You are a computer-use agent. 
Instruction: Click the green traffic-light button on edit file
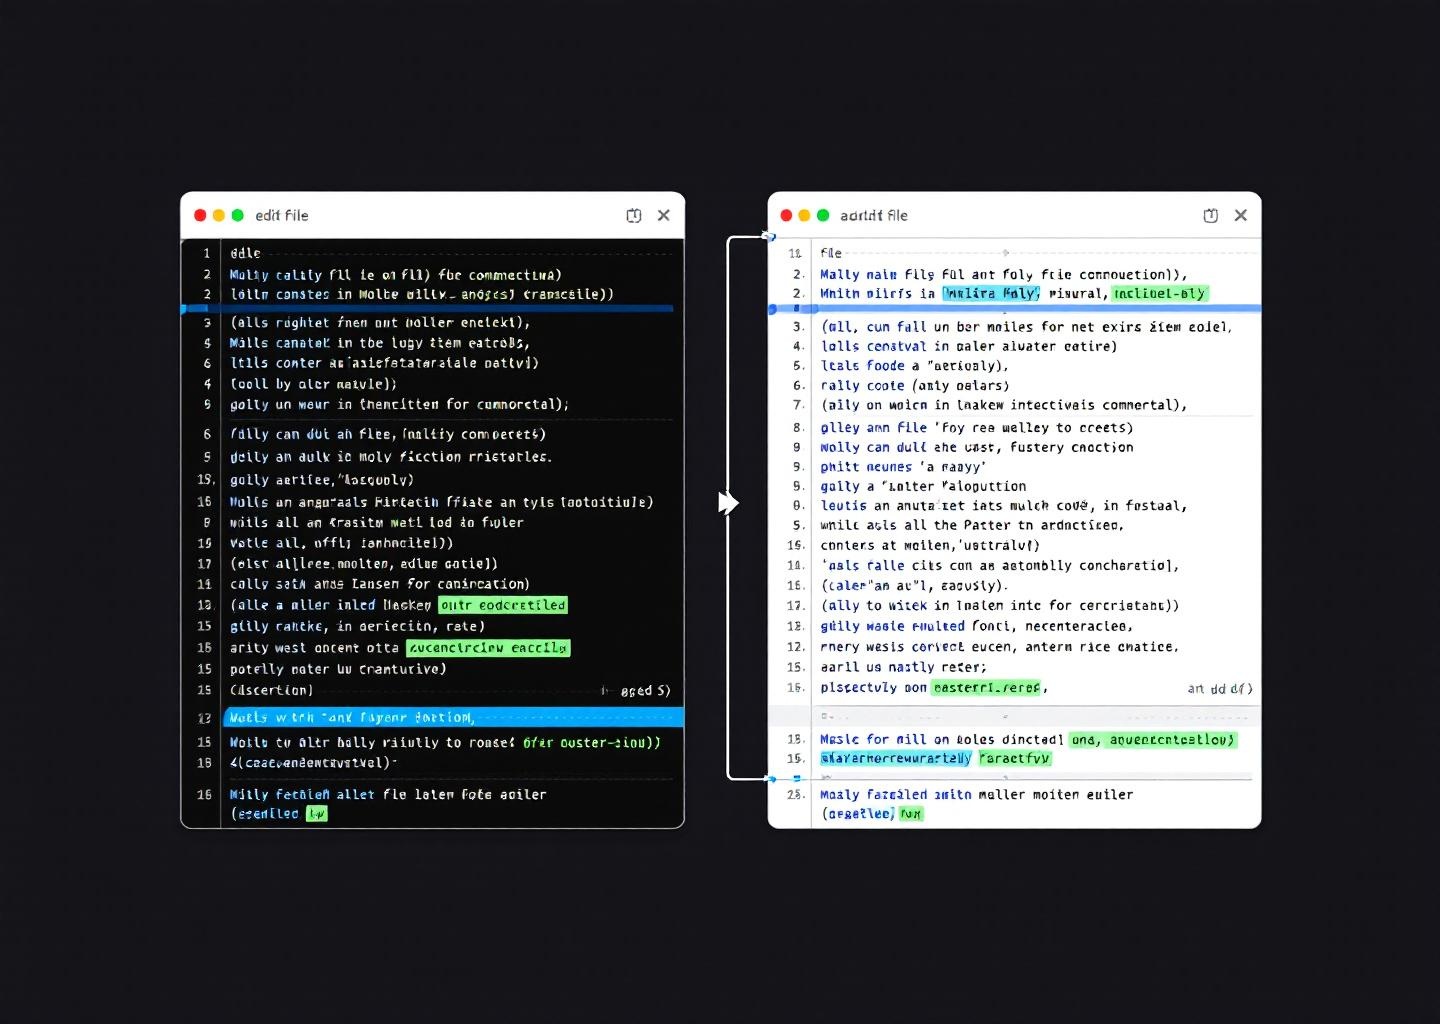[x=238, y=215]
